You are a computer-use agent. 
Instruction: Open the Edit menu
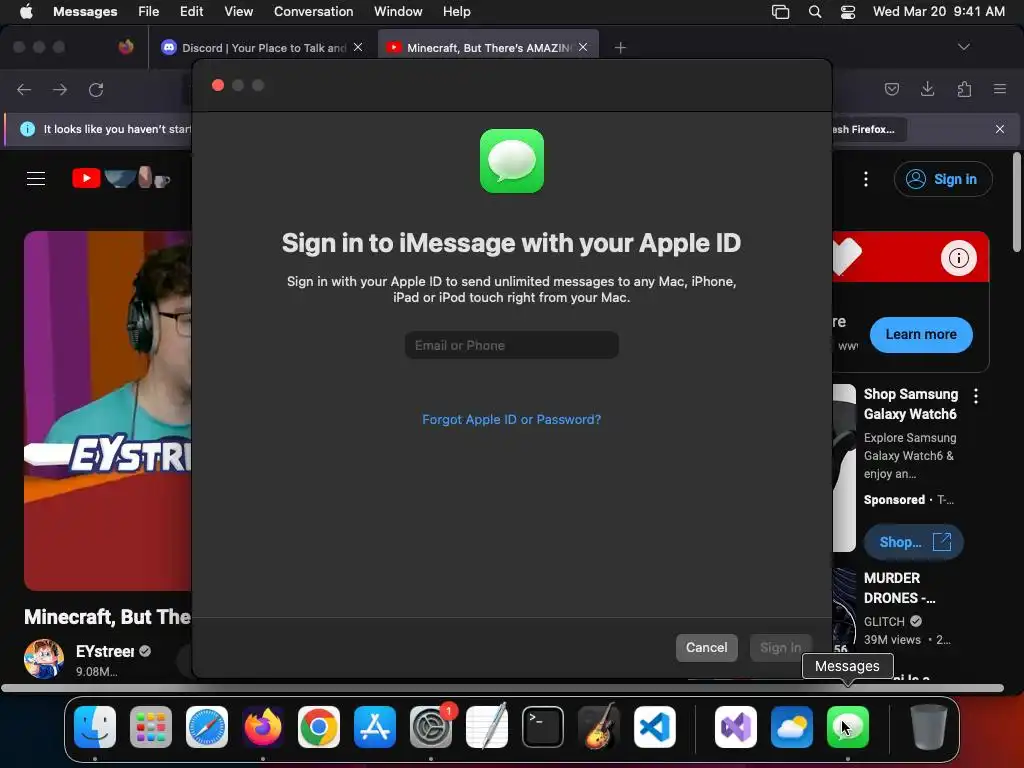click(191, 11)
